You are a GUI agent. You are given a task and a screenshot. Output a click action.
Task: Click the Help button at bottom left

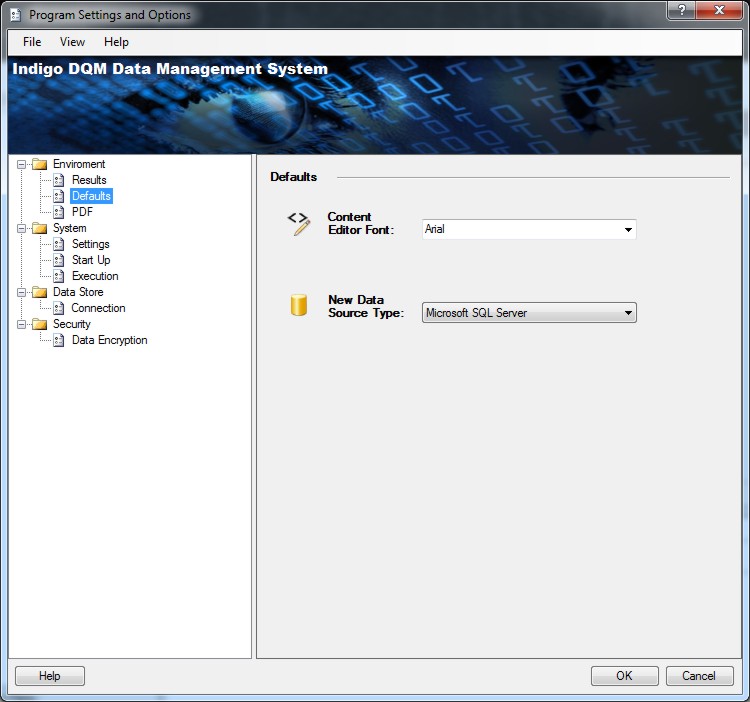pyautogui.click(x=50, y=676)
